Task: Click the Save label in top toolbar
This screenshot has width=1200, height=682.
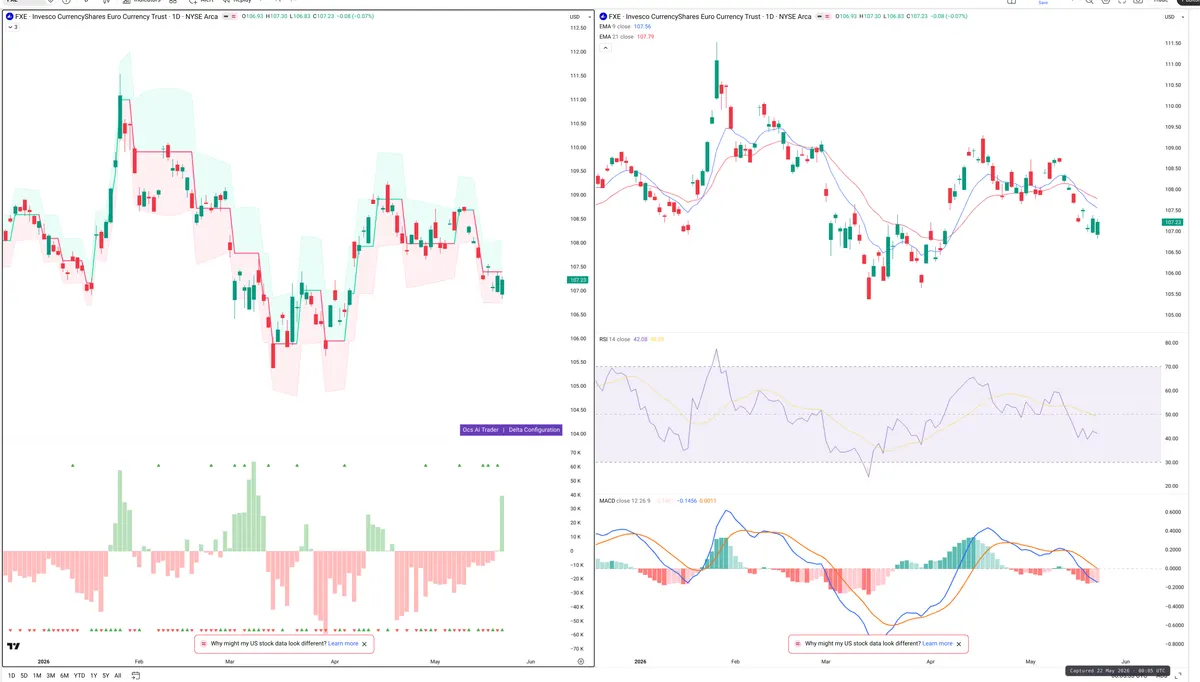Action: click(1043, 3)
